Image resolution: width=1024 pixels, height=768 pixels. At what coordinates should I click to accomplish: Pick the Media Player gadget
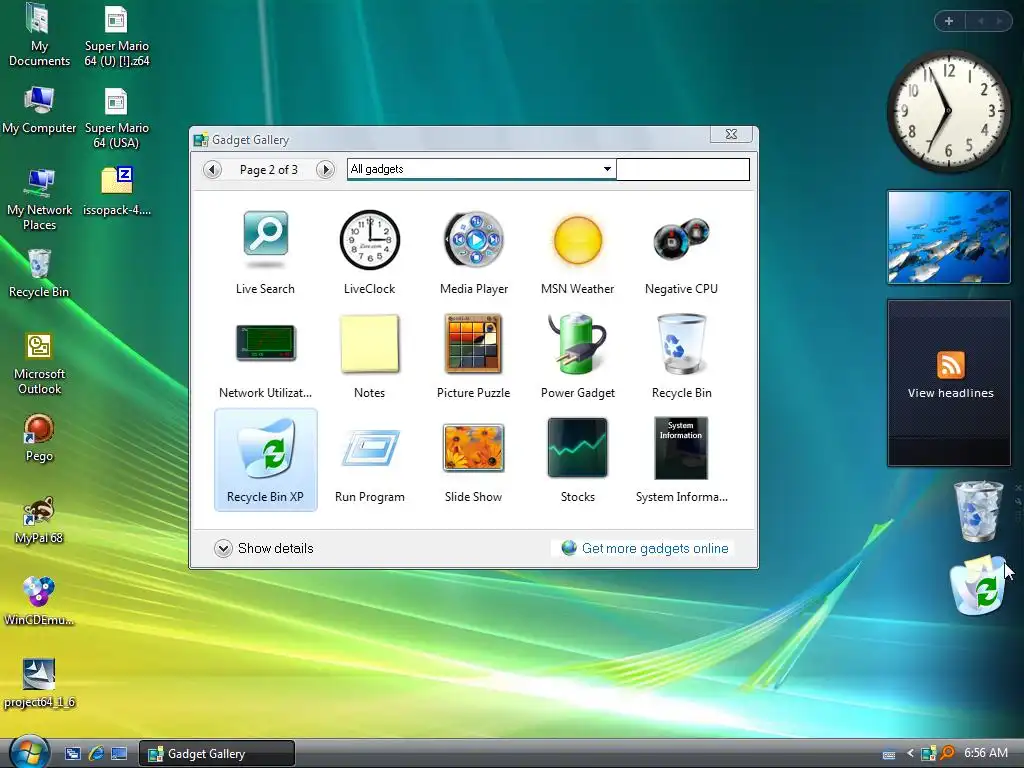point(473,253)
